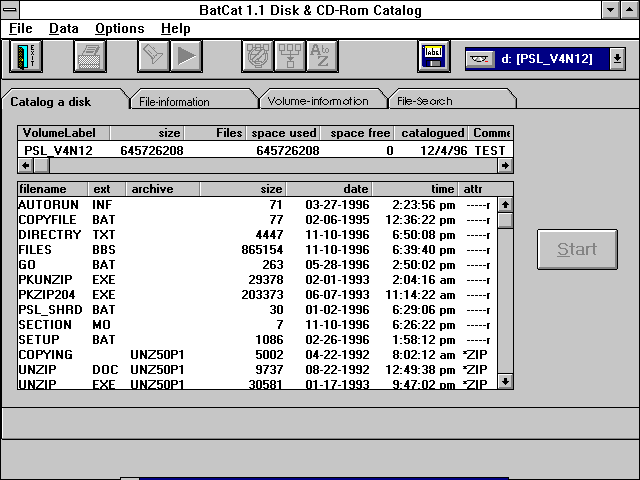Screen dimensions: 640x480
Task: Click the flashlight search toolbar icon
Action: pyautogui.click(x=154, y=57)
